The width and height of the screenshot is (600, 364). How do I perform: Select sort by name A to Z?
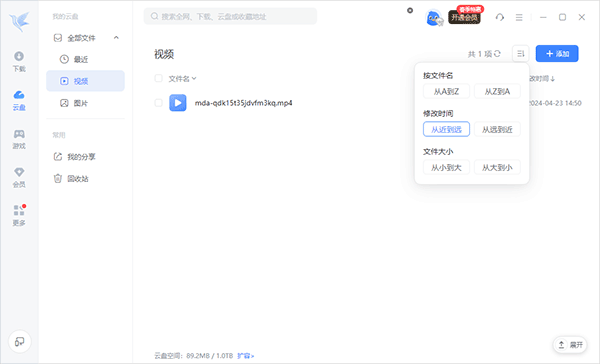[446, 91]
